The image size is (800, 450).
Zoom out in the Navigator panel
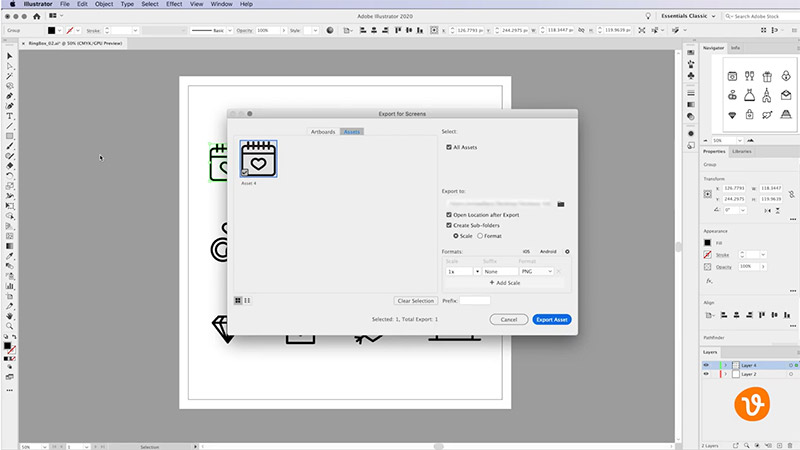(x=706, y=140)
